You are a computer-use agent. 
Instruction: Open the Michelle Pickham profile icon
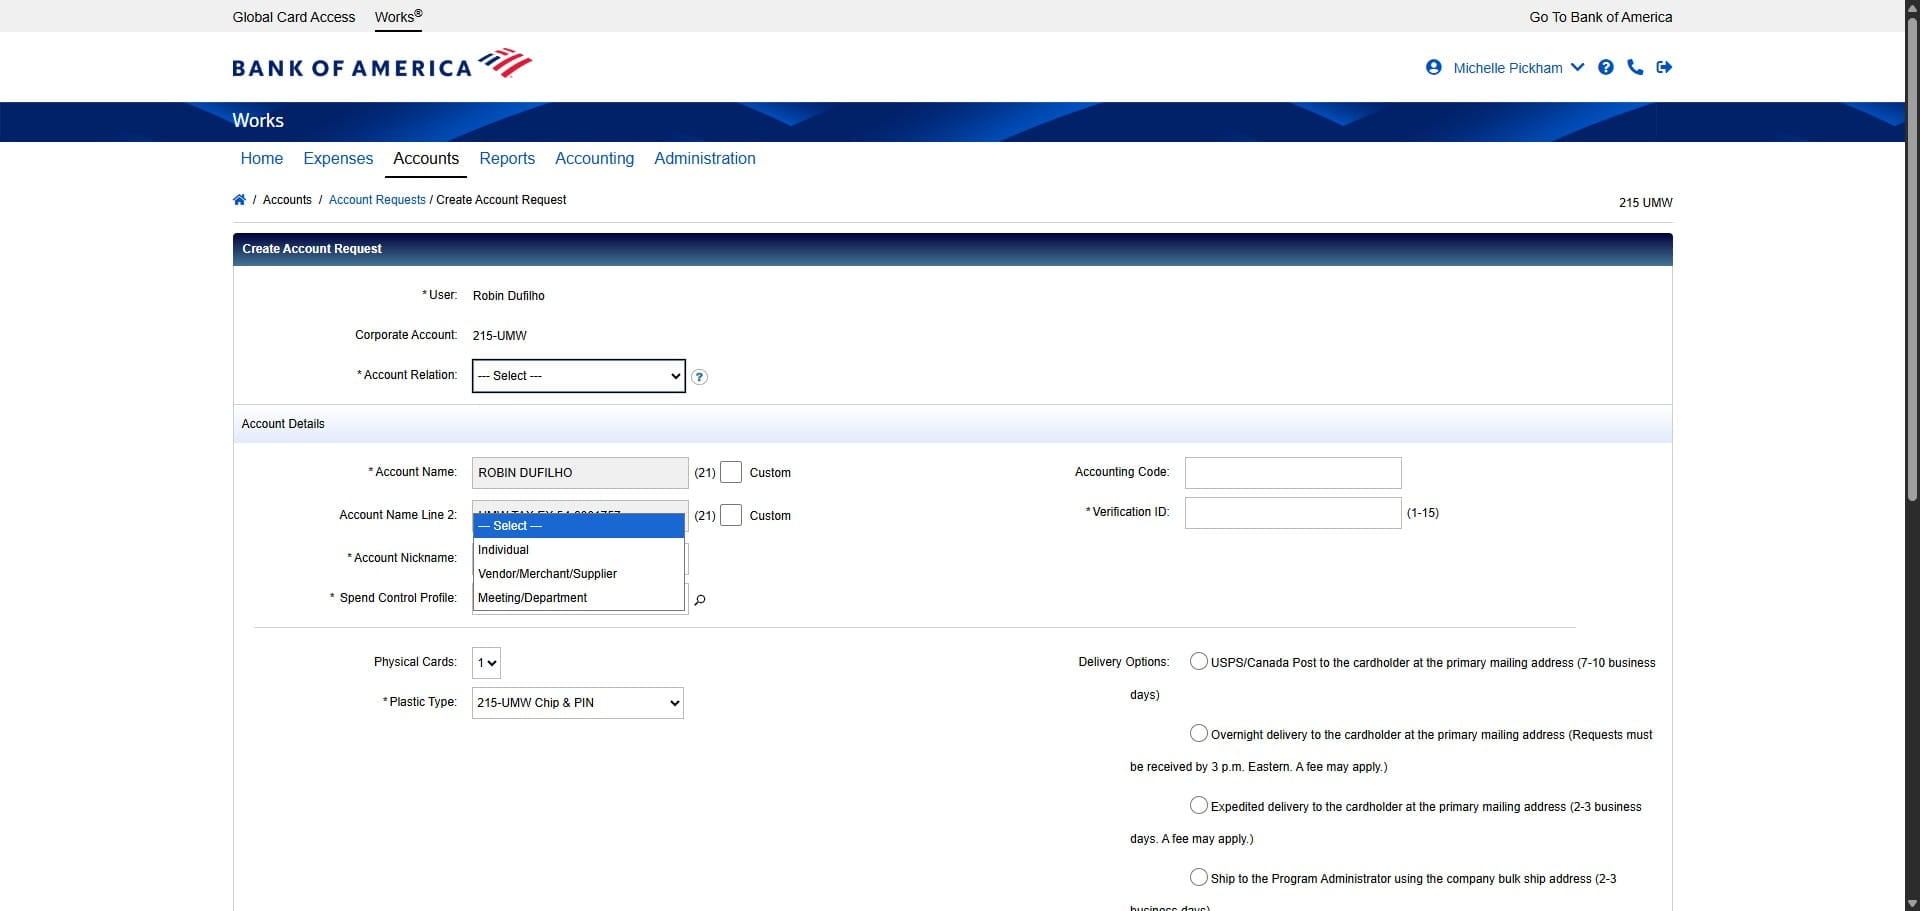1434,67
